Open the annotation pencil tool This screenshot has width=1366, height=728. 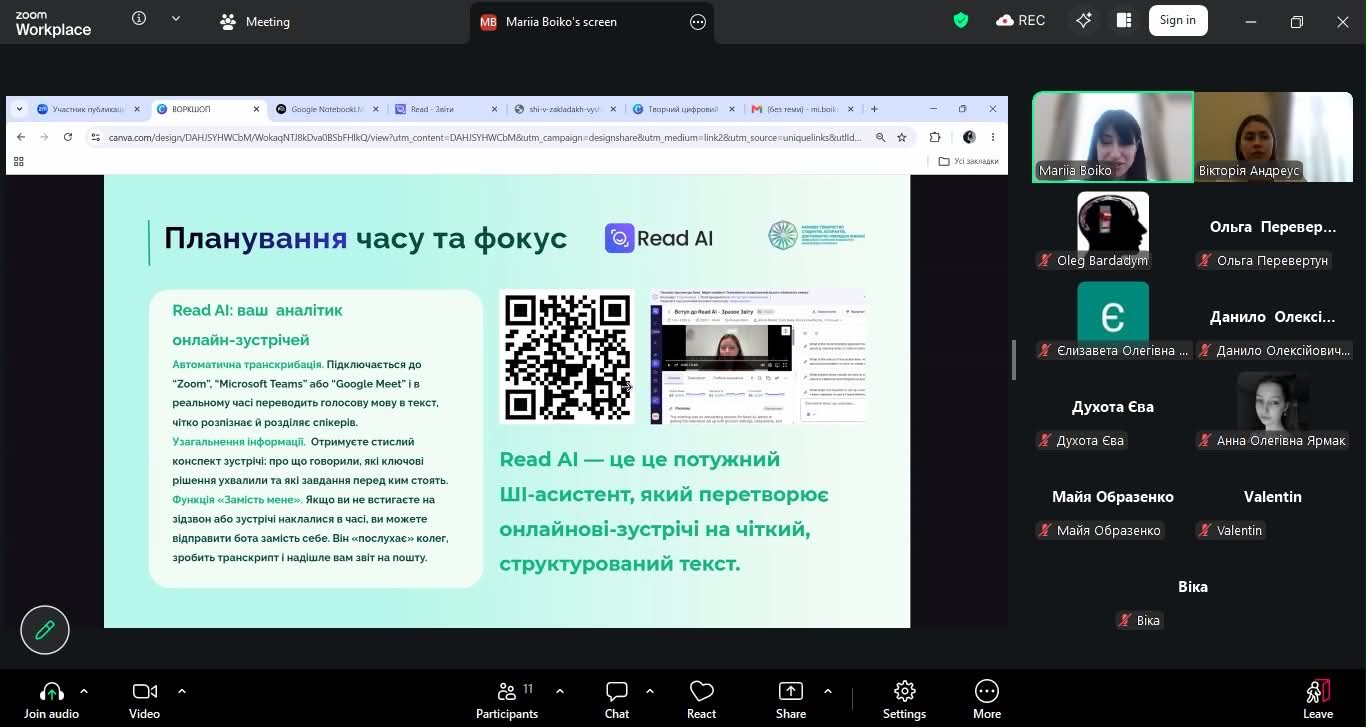point(45,630)
